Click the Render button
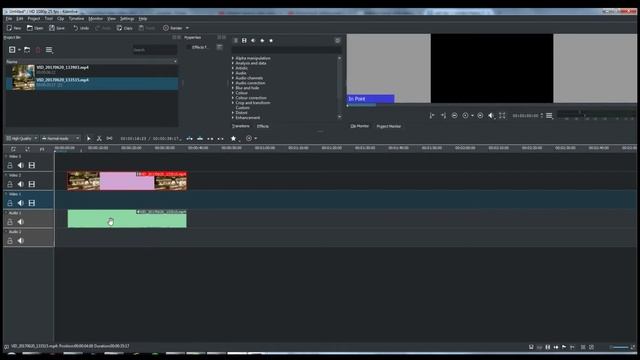Viewport: 640px width, 360px height. point(173,28)
